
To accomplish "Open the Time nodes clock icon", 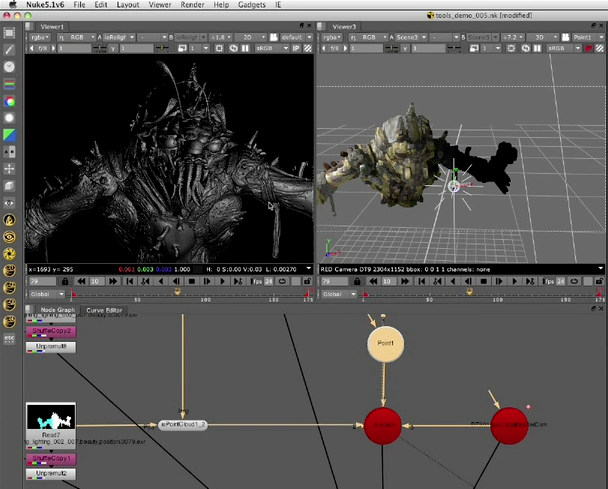I will click(9, 67).
